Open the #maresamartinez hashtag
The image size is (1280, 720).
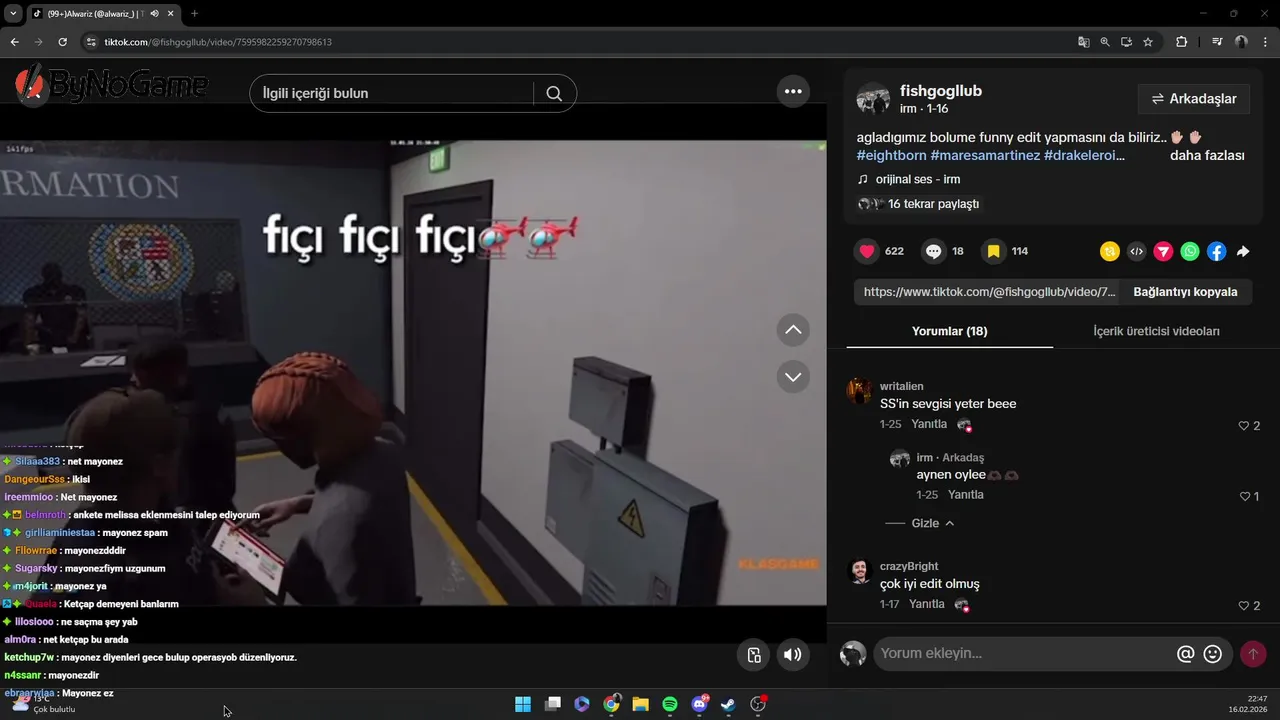coord(985,156)
